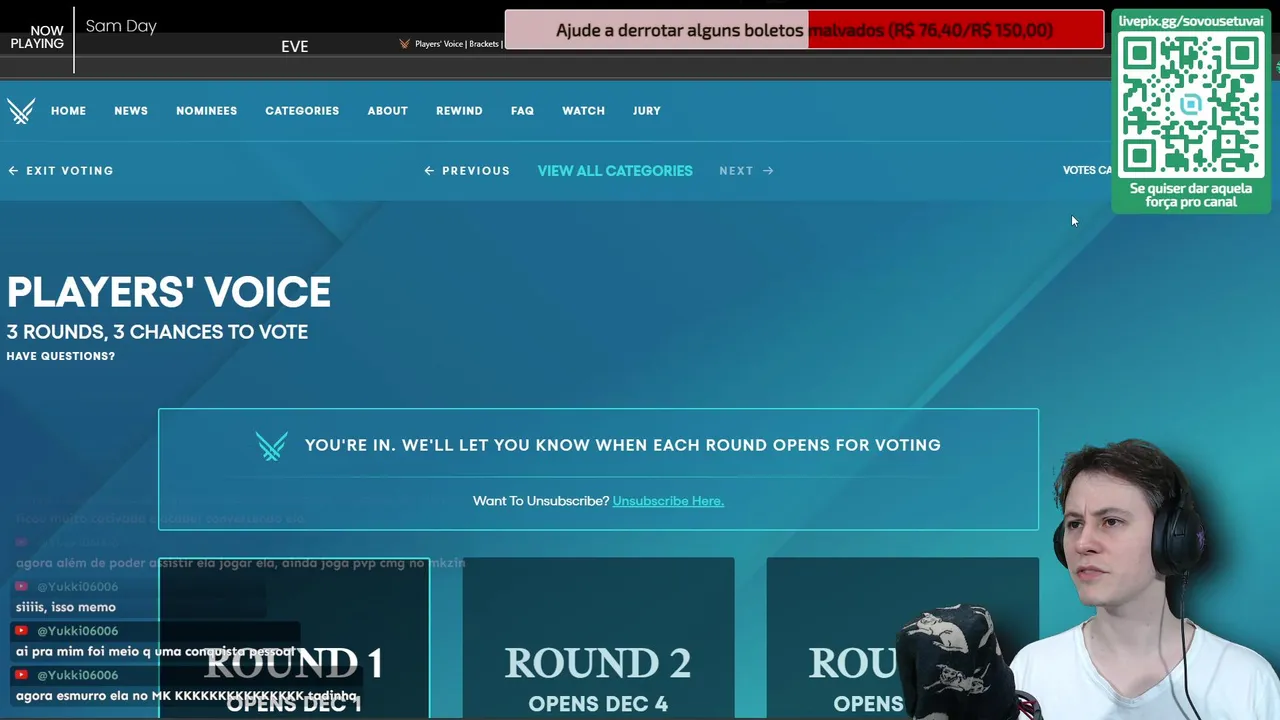
Task: Click the livepix.gg/sovousetuvai URL text
Action: click(1191, 21)
